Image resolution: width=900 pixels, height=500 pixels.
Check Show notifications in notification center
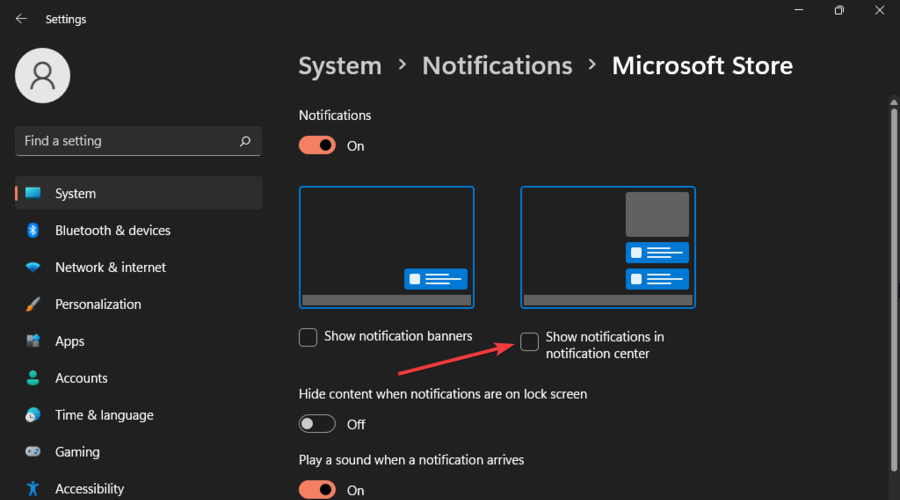click(x=530, y=342)
